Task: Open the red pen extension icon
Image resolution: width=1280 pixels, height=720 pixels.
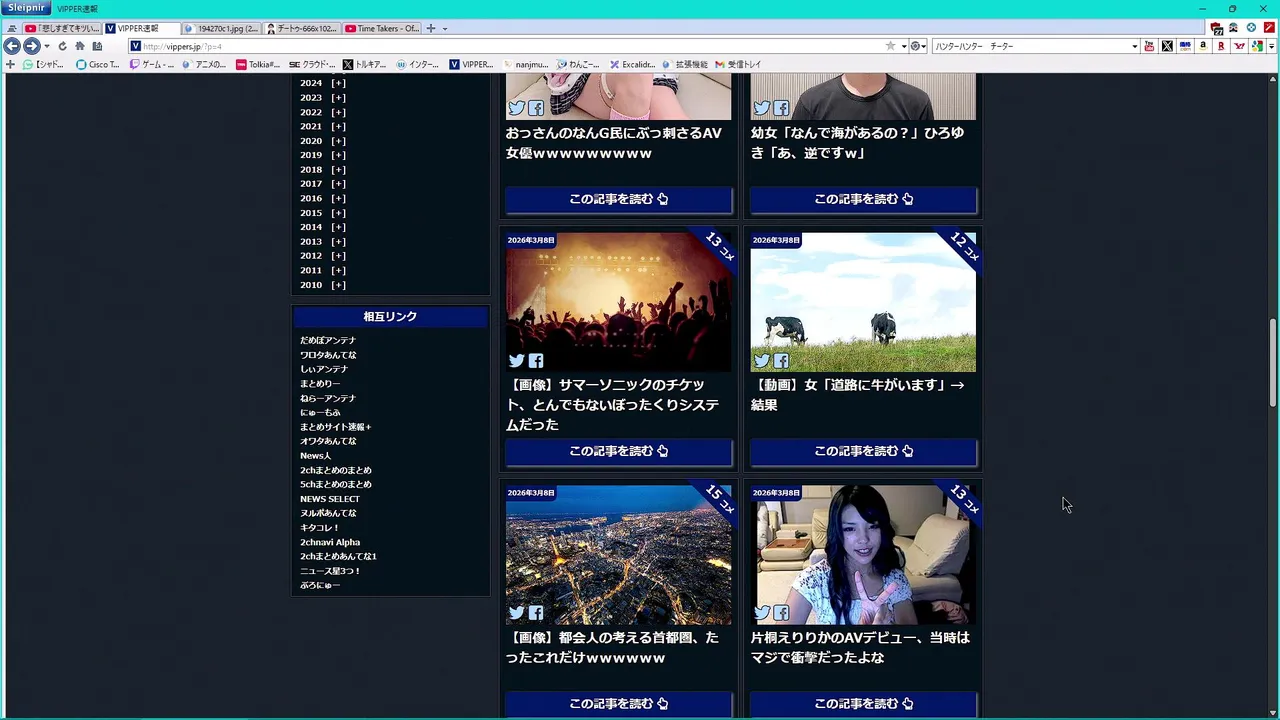Action: [1269, 28]
